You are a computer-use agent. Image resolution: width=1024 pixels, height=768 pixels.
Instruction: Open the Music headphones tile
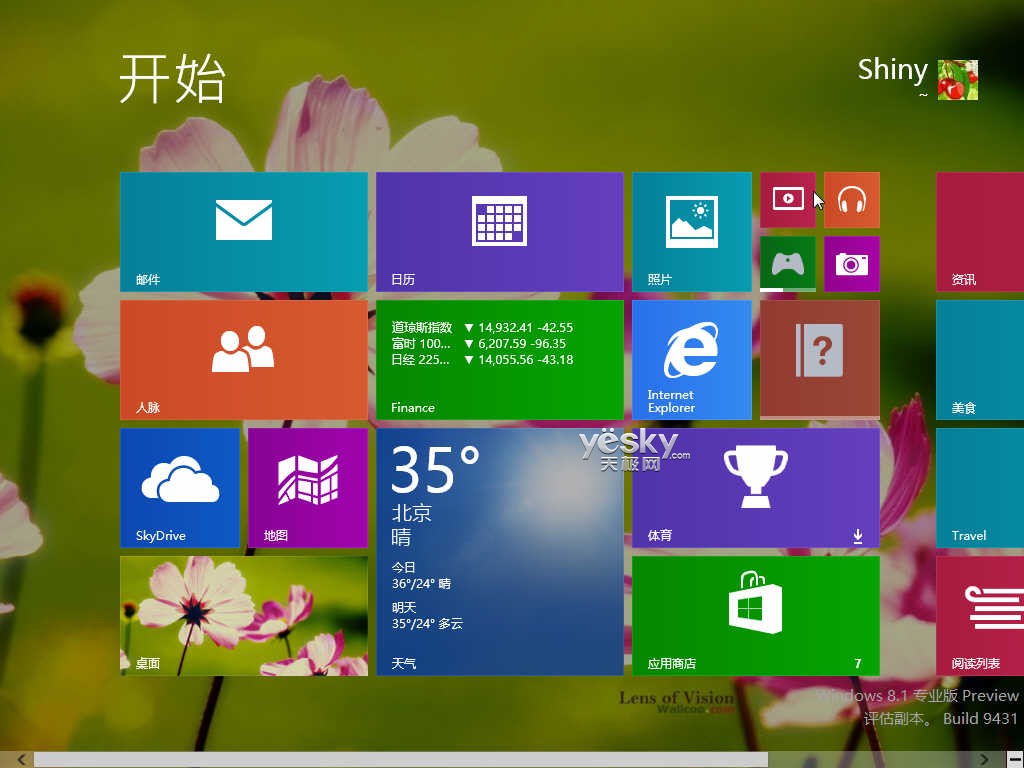coord(852,200)
